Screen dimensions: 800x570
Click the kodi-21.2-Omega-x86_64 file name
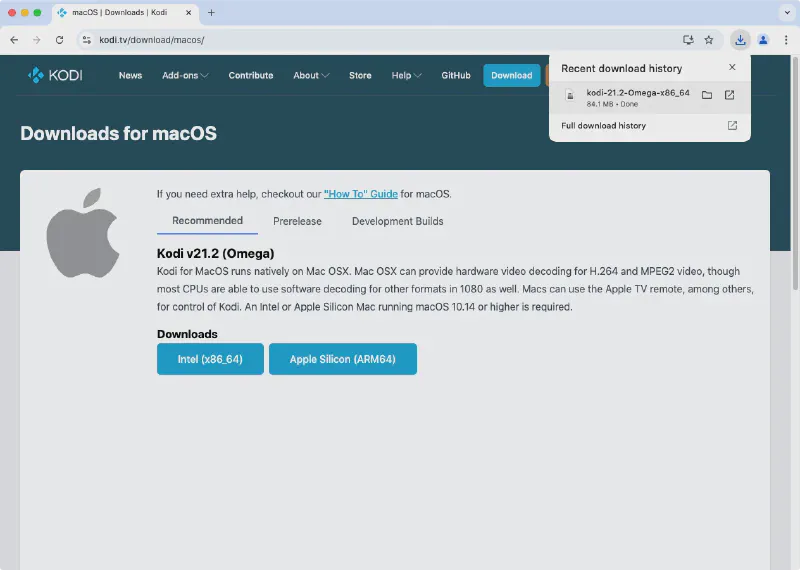tap(637, 93)
